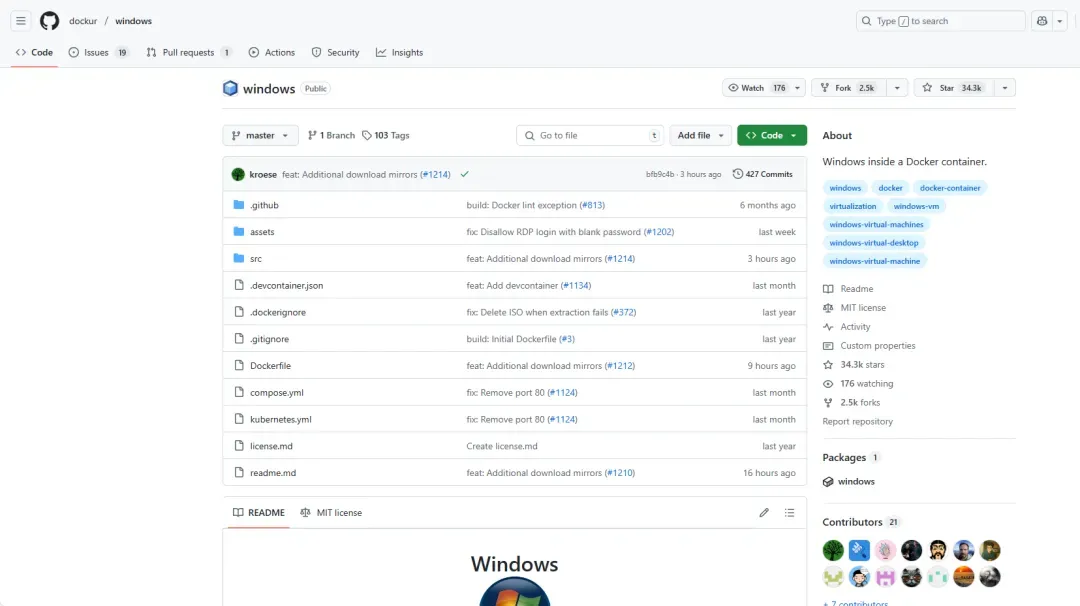The image size is (1080, 606).
Task: Open the .github folder
Action: 264,205
